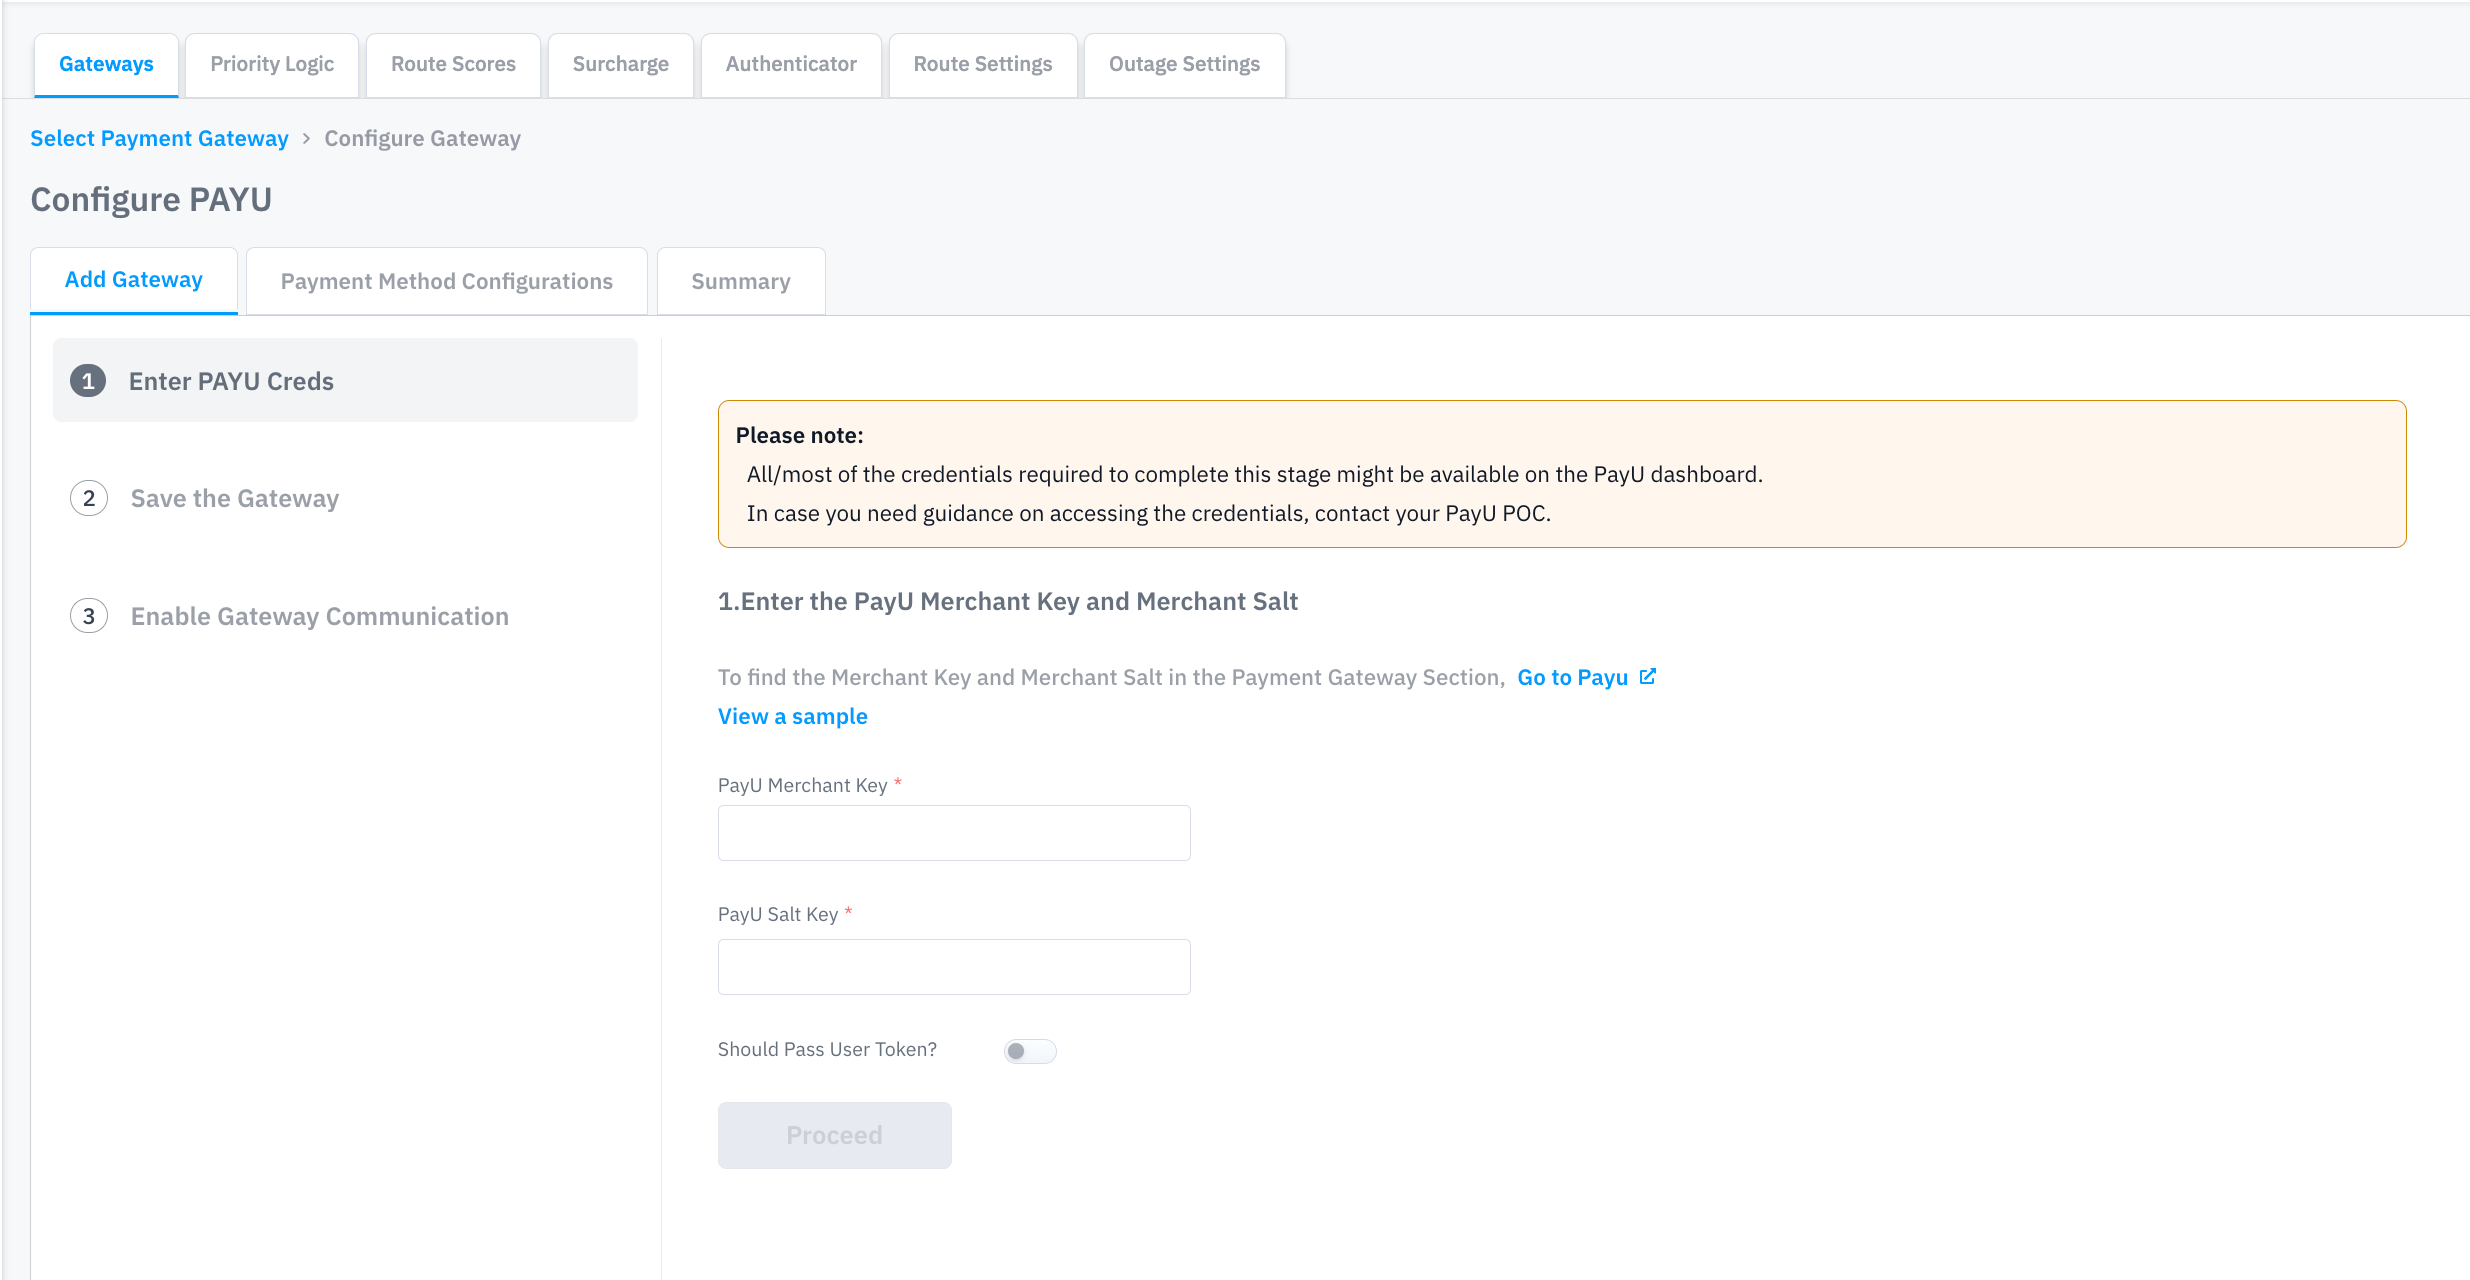Select Enable Gateway Communication step

click(319, 616)
